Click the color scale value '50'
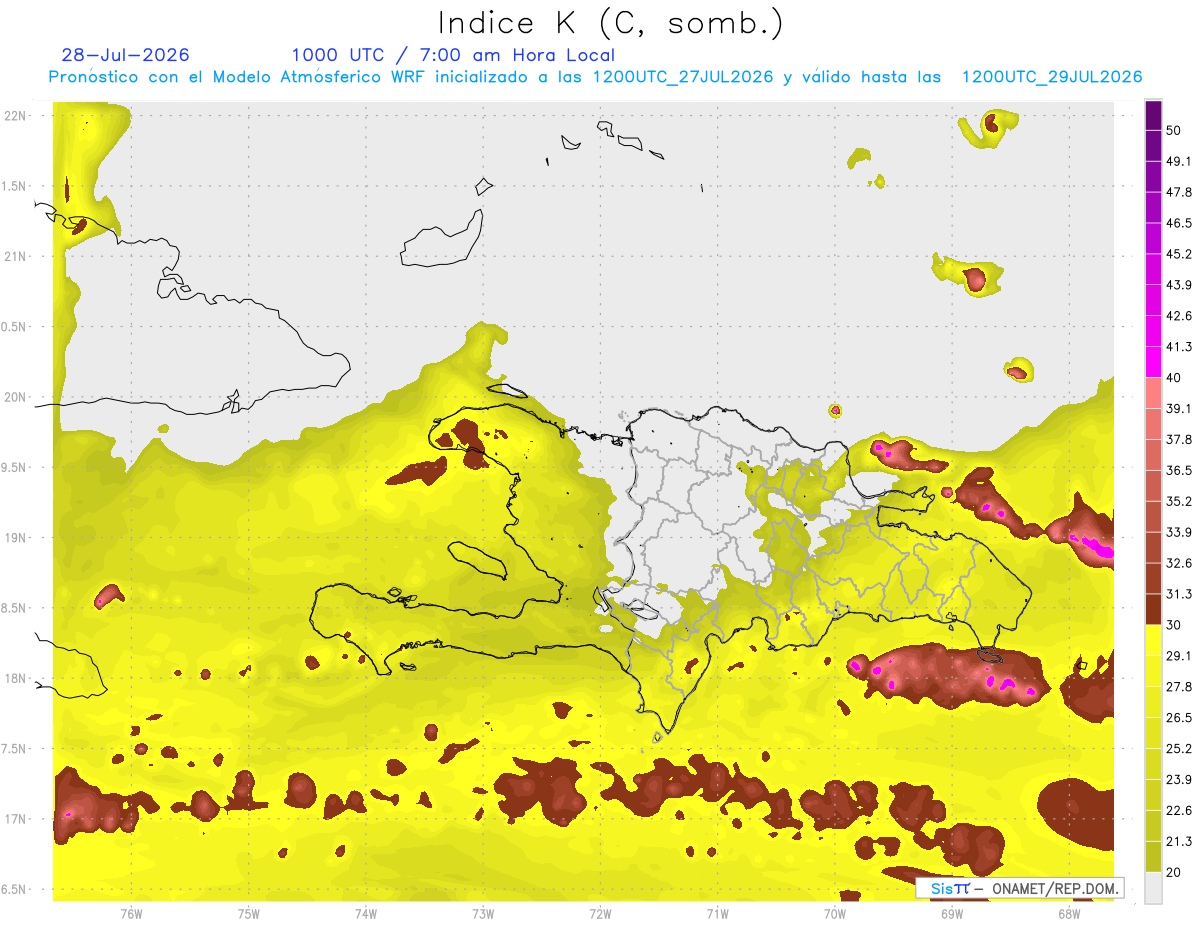Screen dimensions: 1200x927 click(1174, 129)
